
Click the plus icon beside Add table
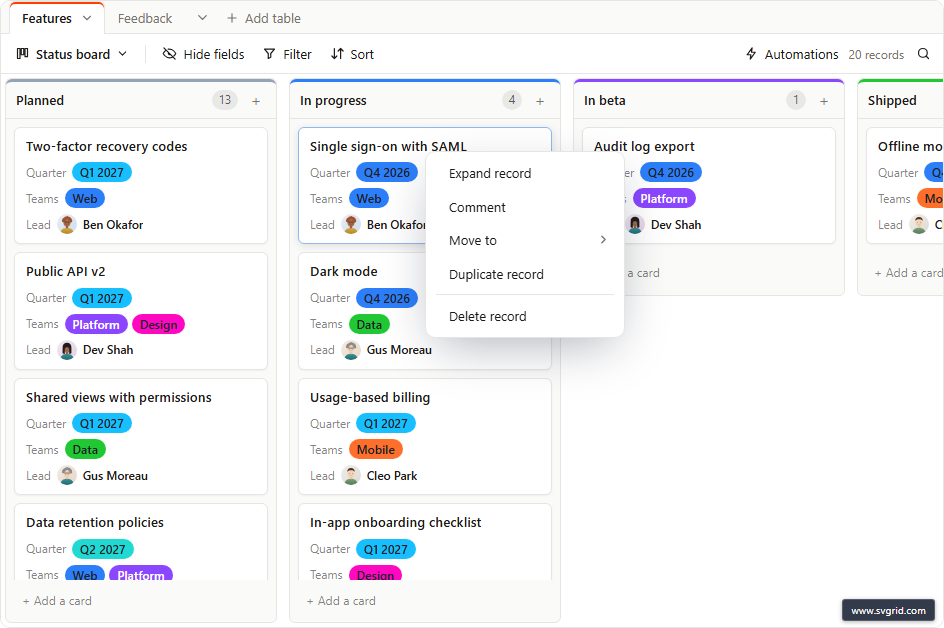(231, 18)
